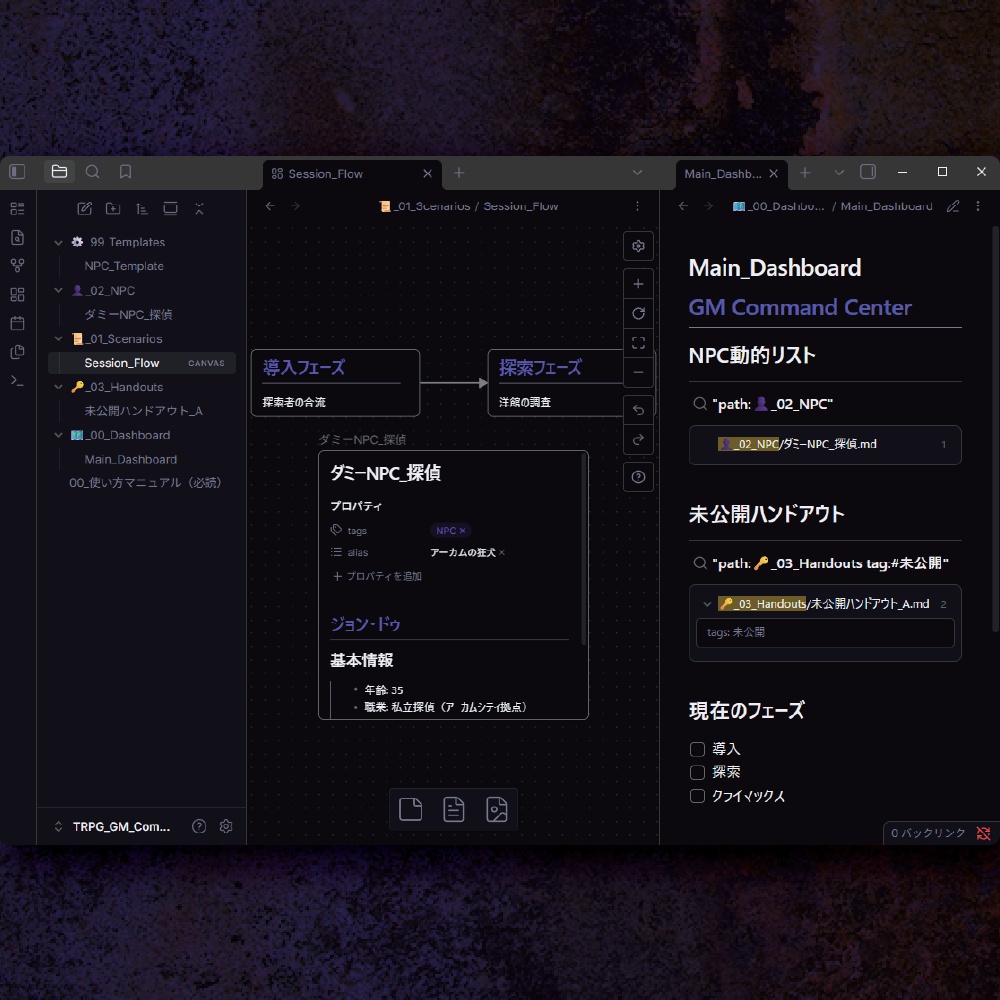Viewport: 1000px width, 1000px height.
Task: Click the sync status icon beside バックリンク
Action: click(x=983, y=833)
